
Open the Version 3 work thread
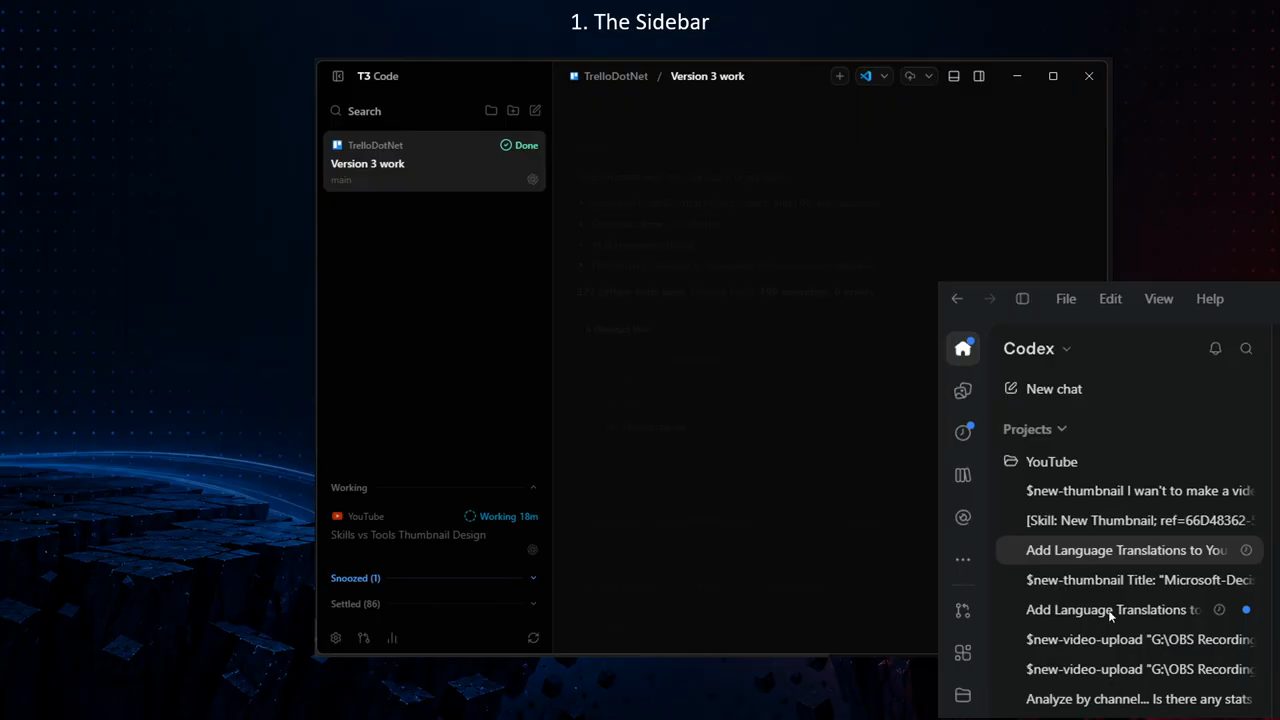[434, 162]
